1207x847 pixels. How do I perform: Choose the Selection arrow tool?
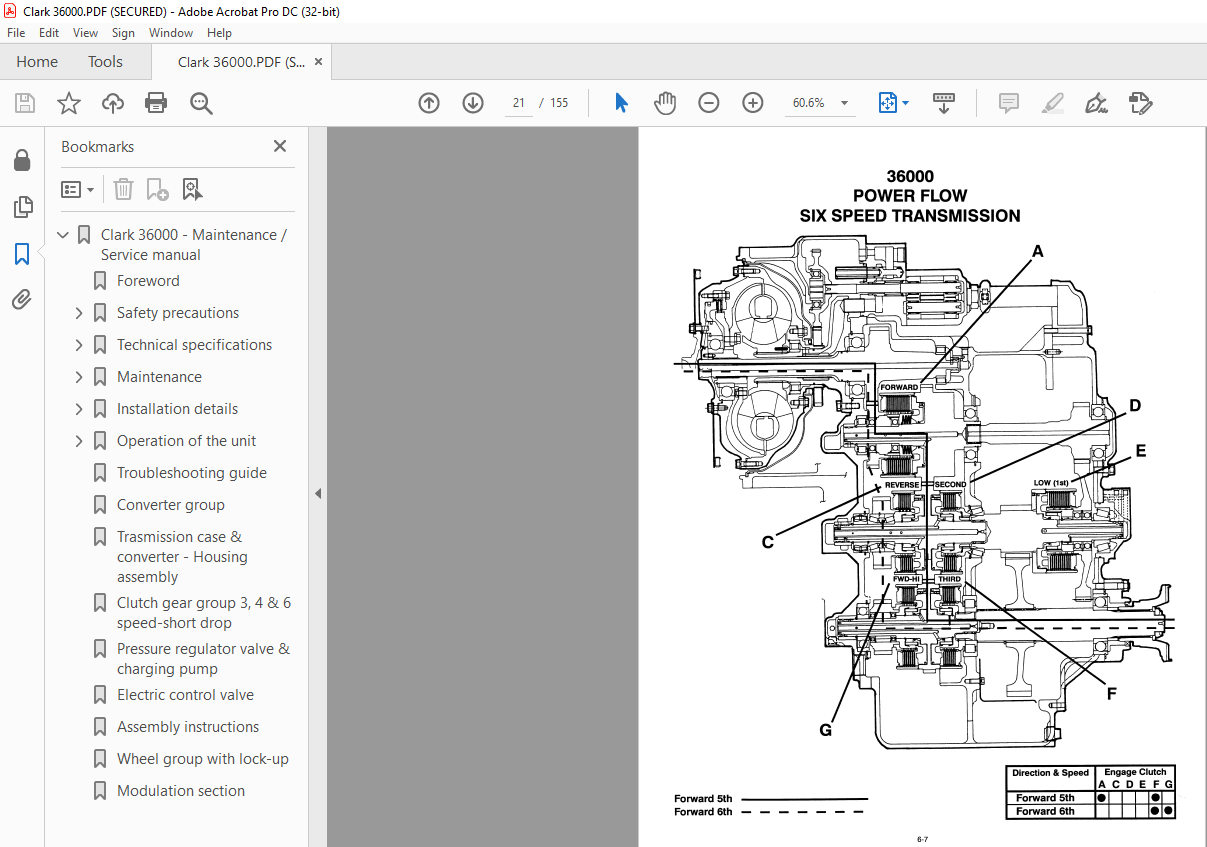pos(621,103)
